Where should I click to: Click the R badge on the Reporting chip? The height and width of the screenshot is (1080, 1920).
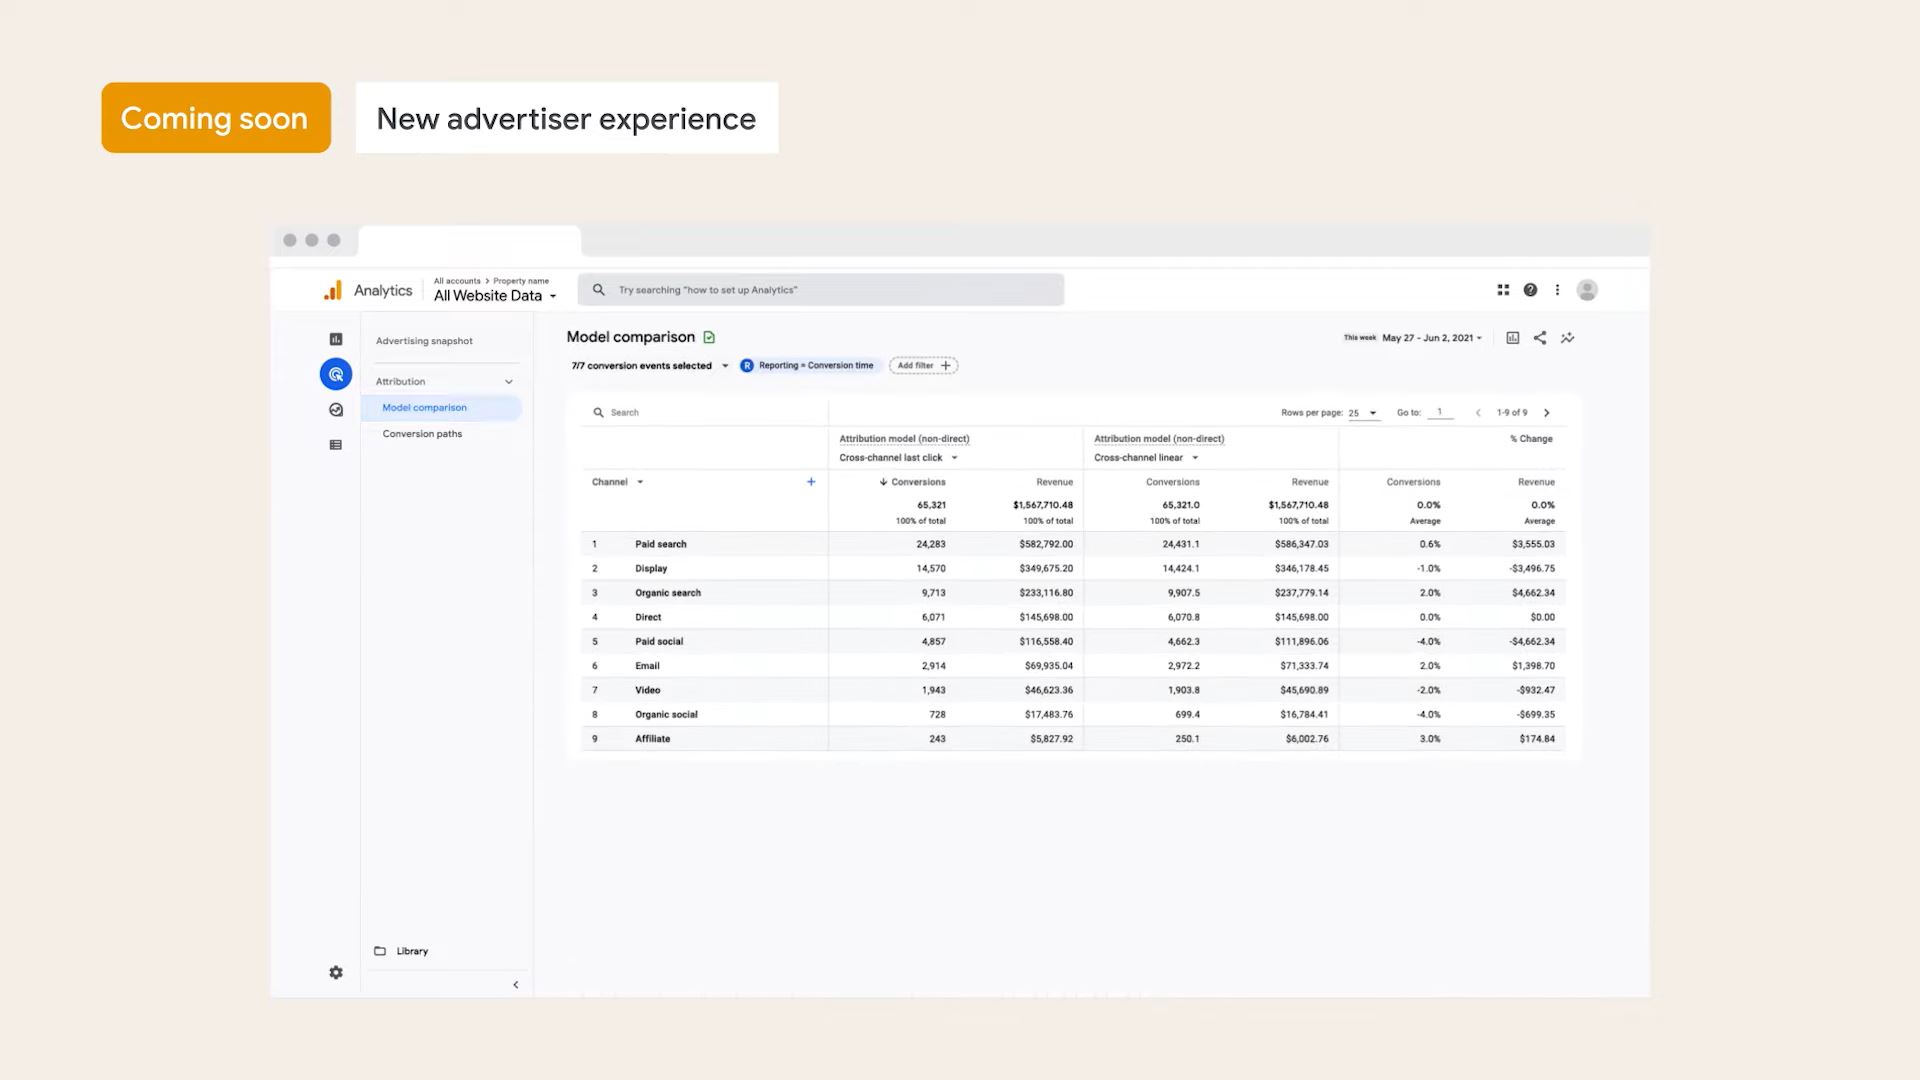pos(747,366)
